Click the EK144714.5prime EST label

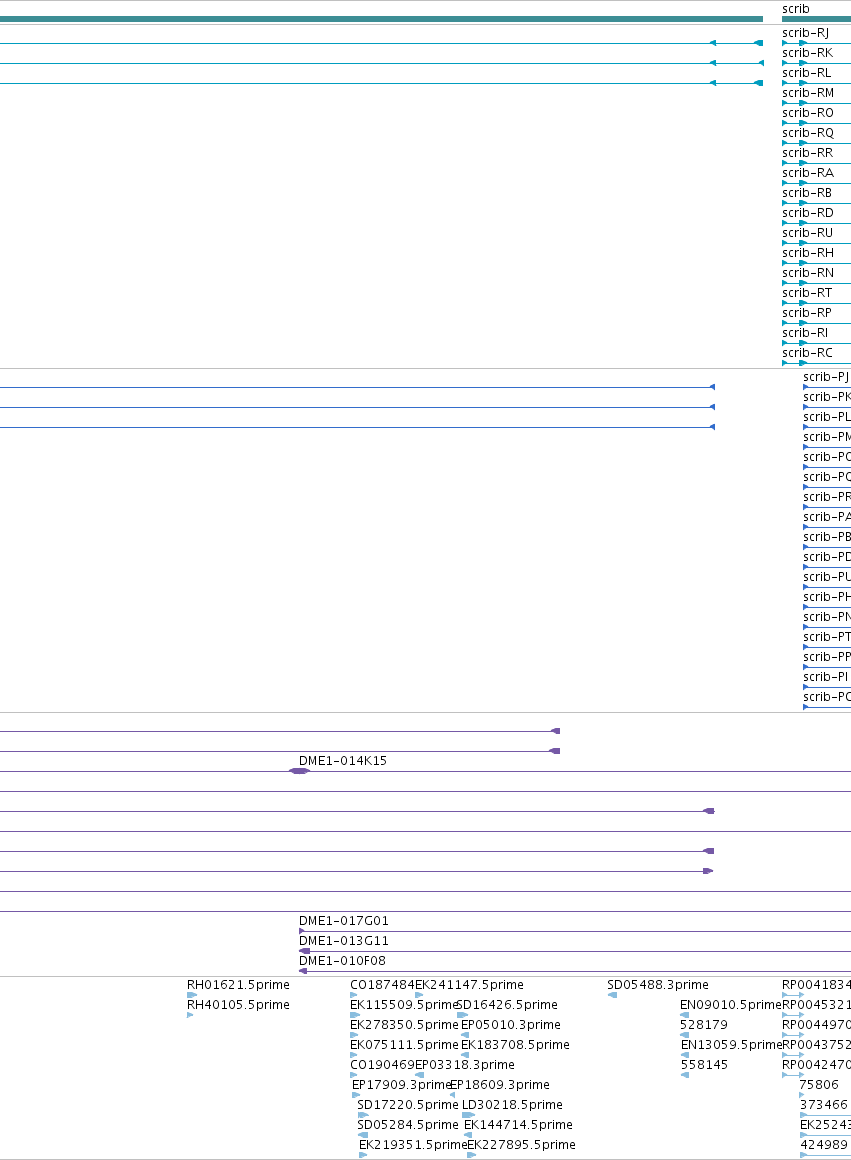click(x=518, y=1124)
